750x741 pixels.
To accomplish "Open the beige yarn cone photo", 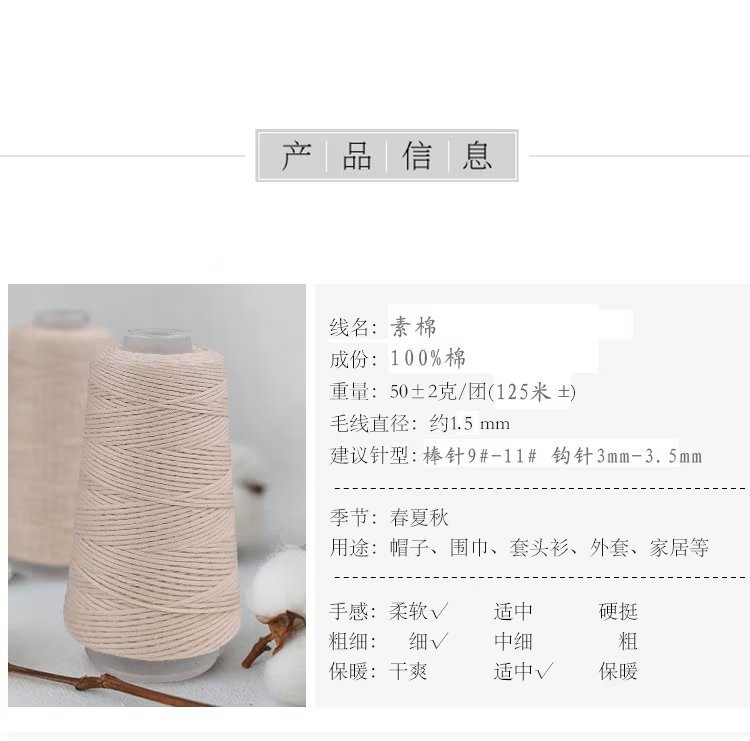I will coord(157,495).
